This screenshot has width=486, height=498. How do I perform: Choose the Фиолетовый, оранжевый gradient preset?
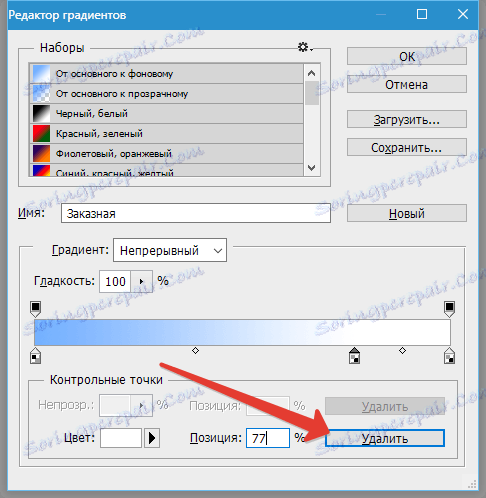[166, 154]
